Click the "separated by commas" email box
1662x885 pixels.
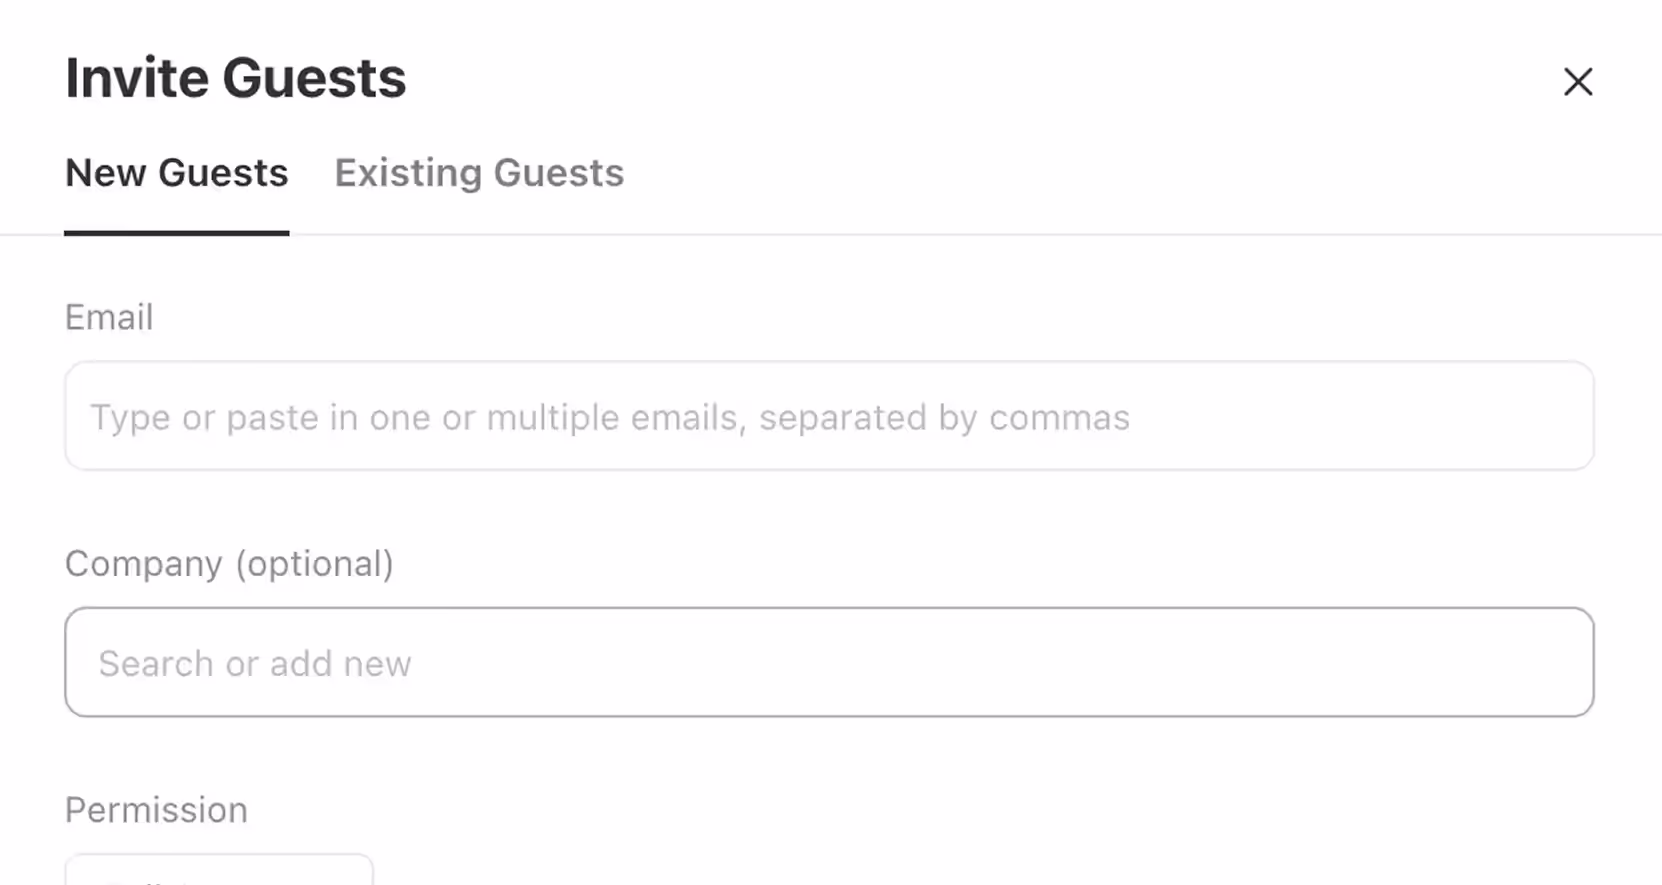(x=829, y=416)
